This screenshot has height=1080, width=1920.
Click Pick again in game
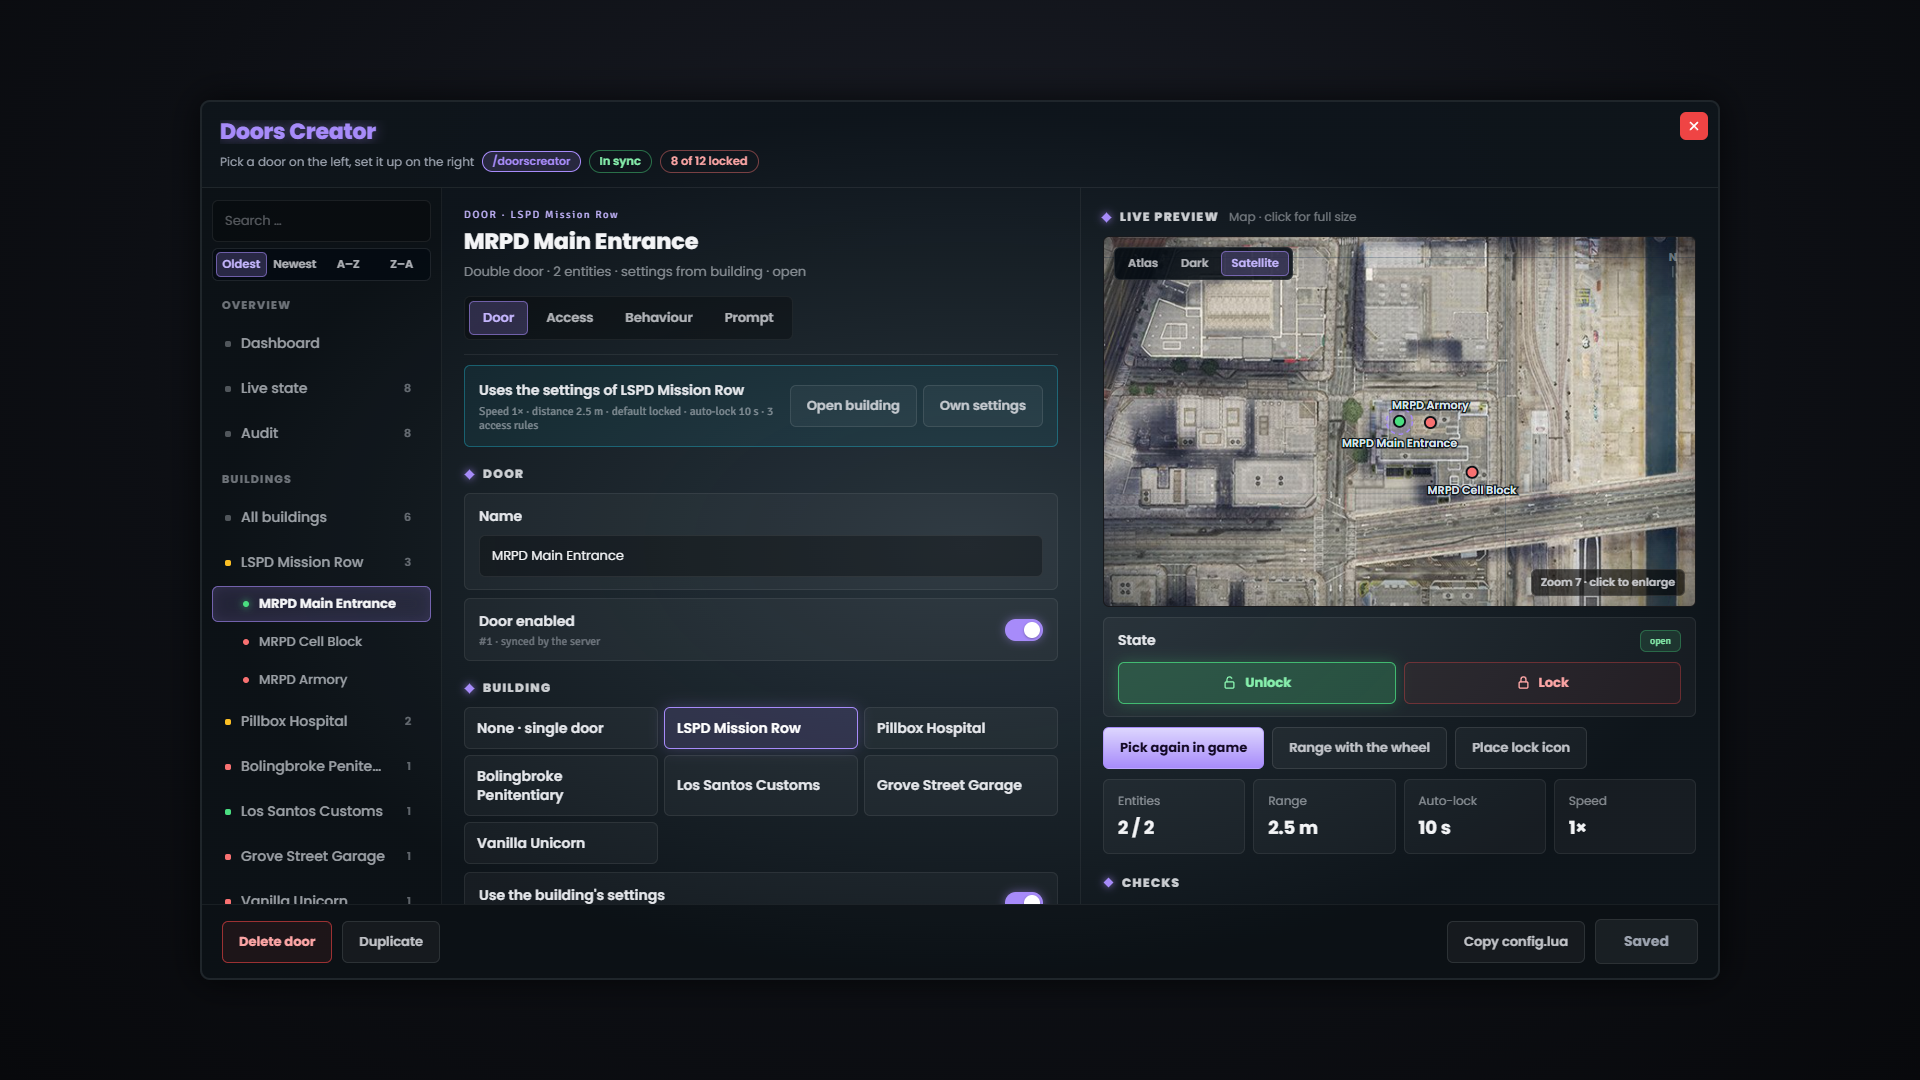[x=1183, y=748]
